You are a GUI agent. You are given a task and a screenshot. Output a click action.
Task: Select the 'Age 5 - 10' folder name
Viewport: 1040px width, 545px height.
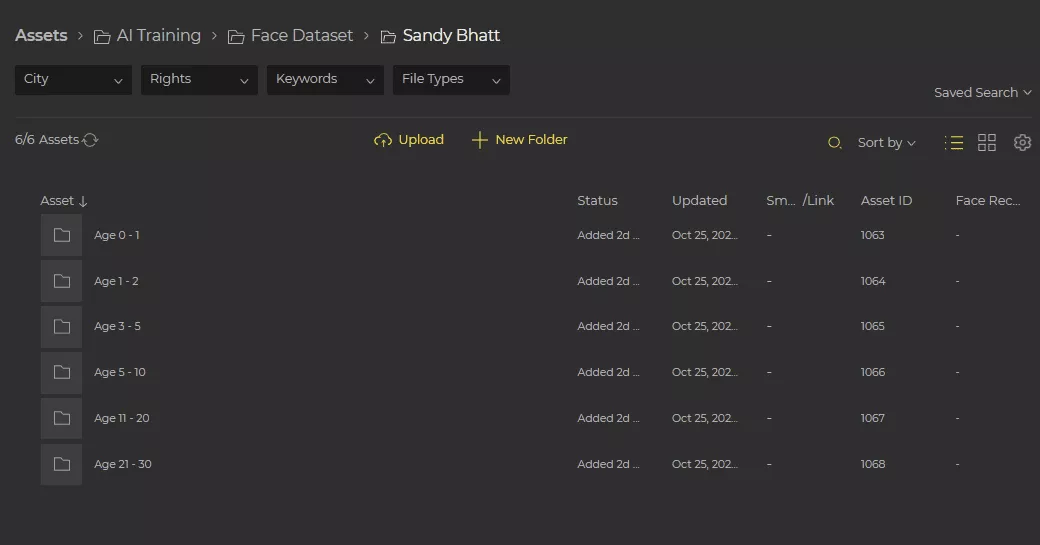[x=119, y=372]
